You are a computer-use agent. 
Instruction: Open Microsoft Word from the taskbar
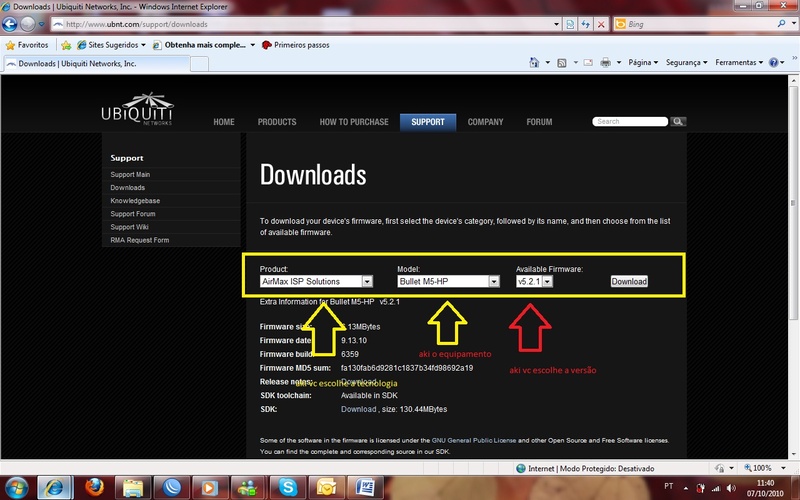[365, 488]
